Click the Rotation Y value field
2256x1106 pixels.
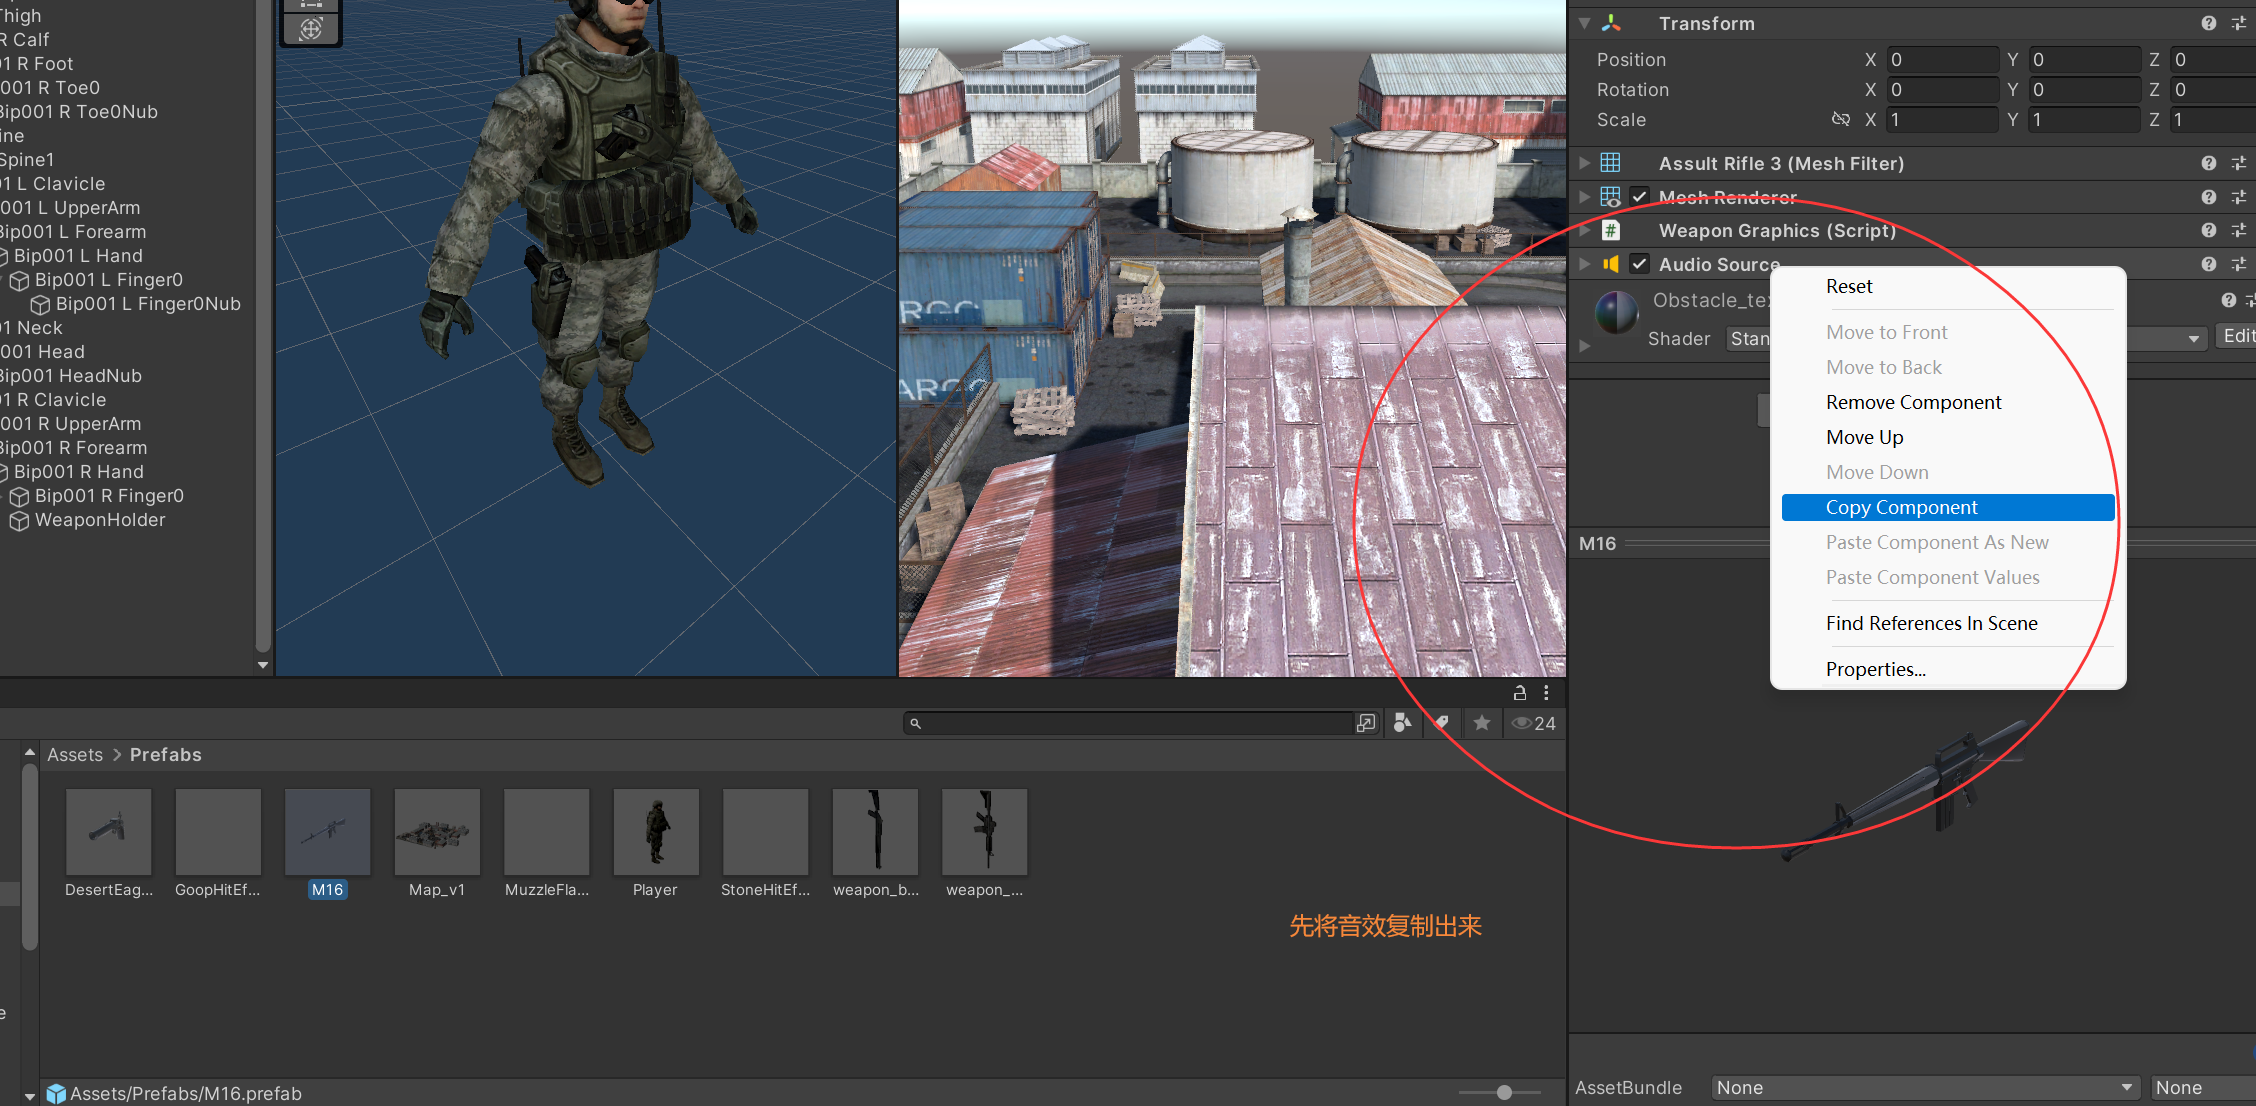[2084, 89]
